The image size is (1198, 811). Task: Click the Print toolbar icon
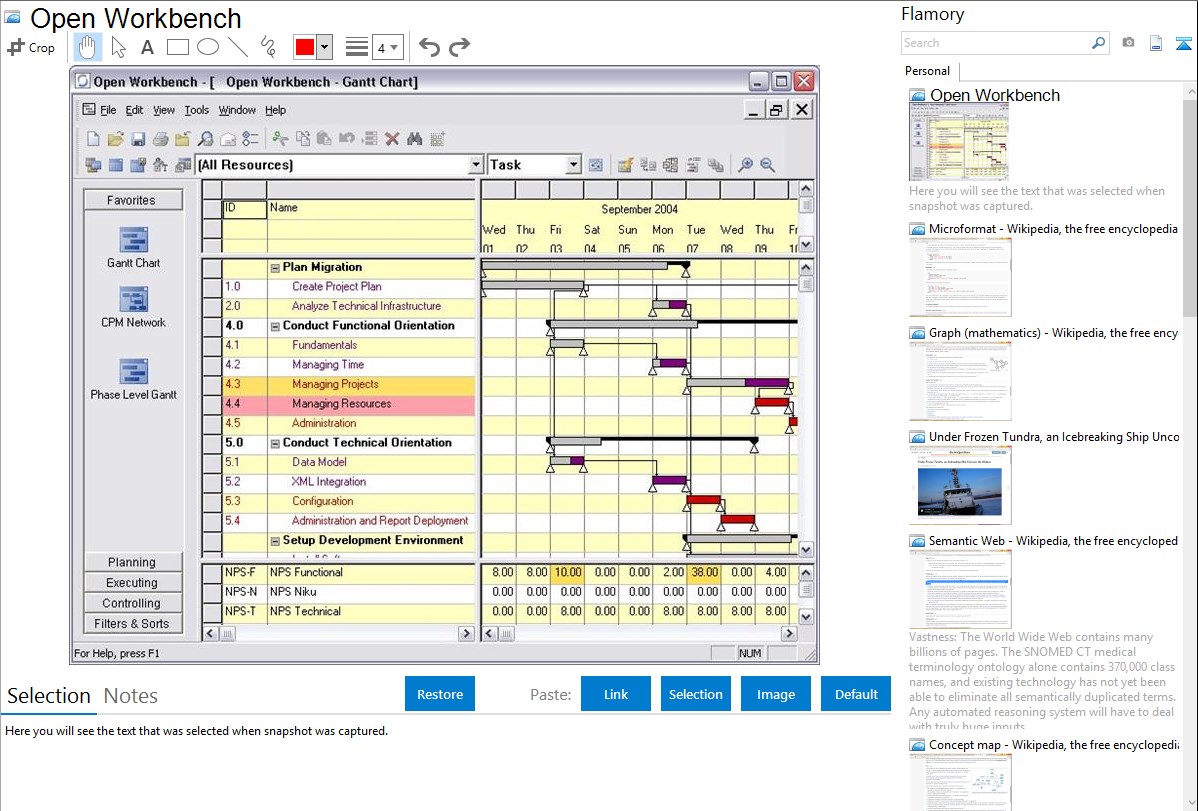coord(160,138)
